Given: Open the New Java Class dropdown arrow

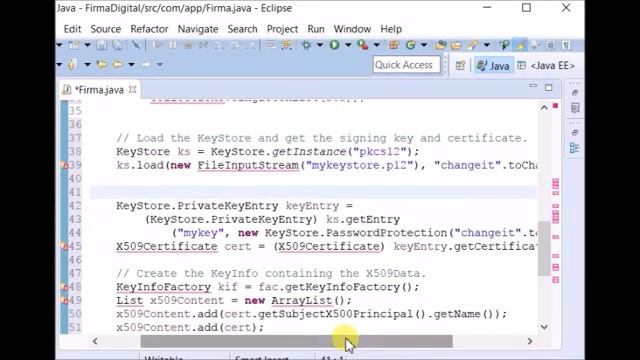Looking at the screenshot, I should pos(424,45).
